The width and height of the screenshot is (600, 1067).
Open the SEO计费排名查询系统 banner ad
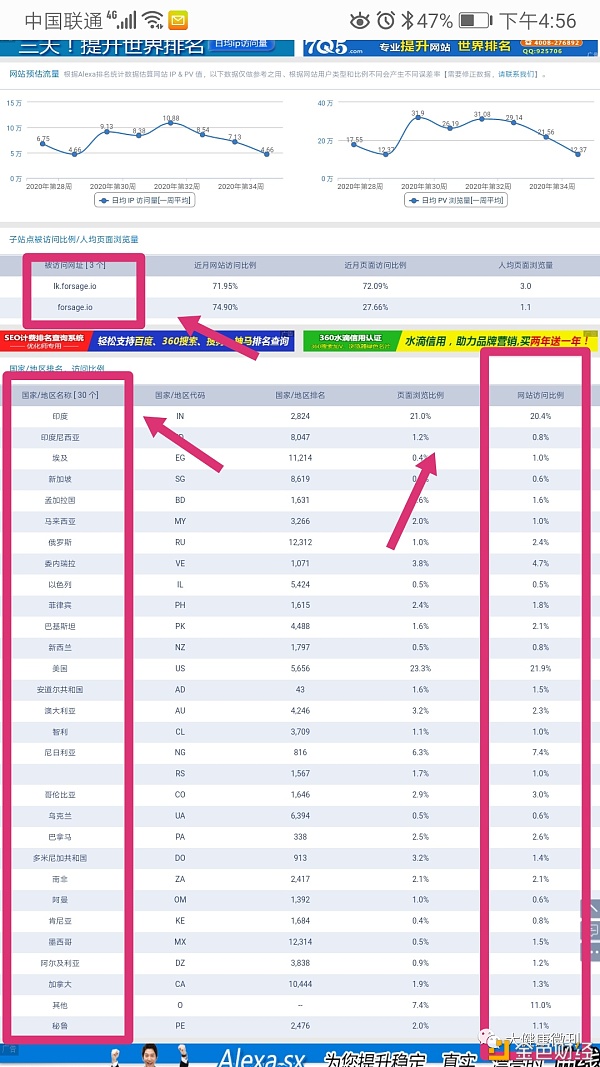point(148,340)
